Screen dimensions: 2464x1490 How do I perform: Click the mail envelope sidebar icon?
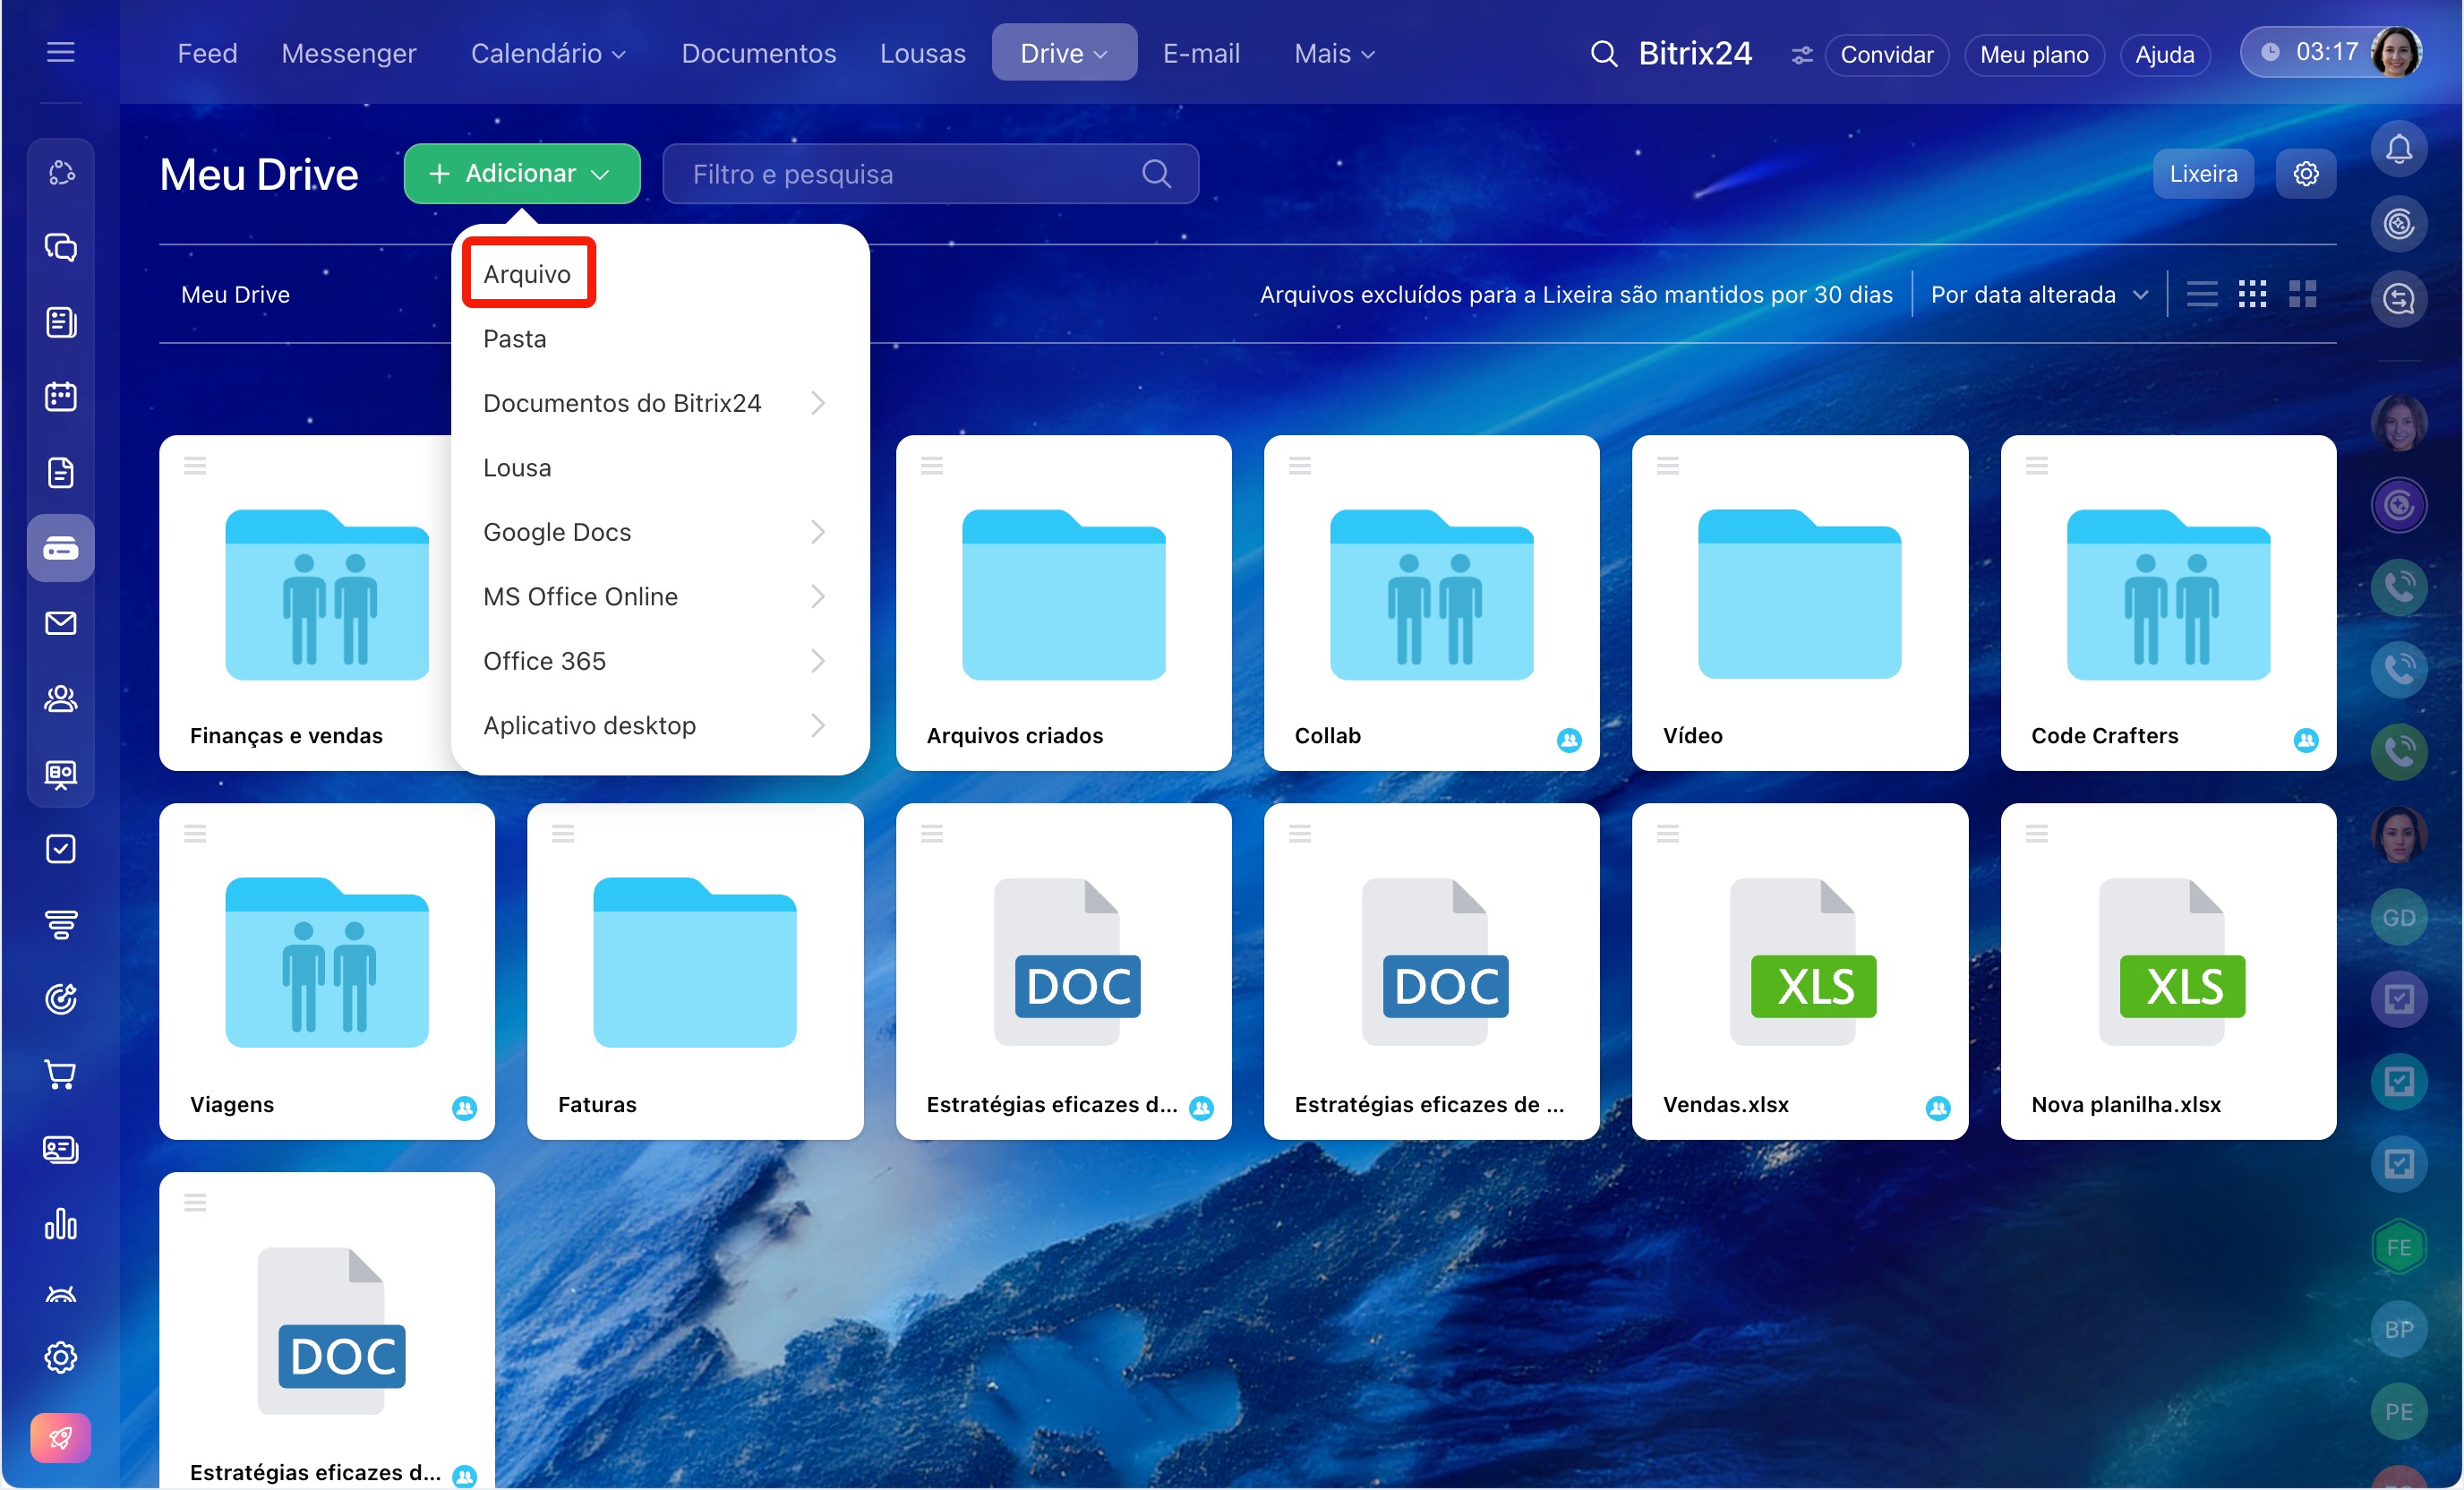[x=60, y=623]
